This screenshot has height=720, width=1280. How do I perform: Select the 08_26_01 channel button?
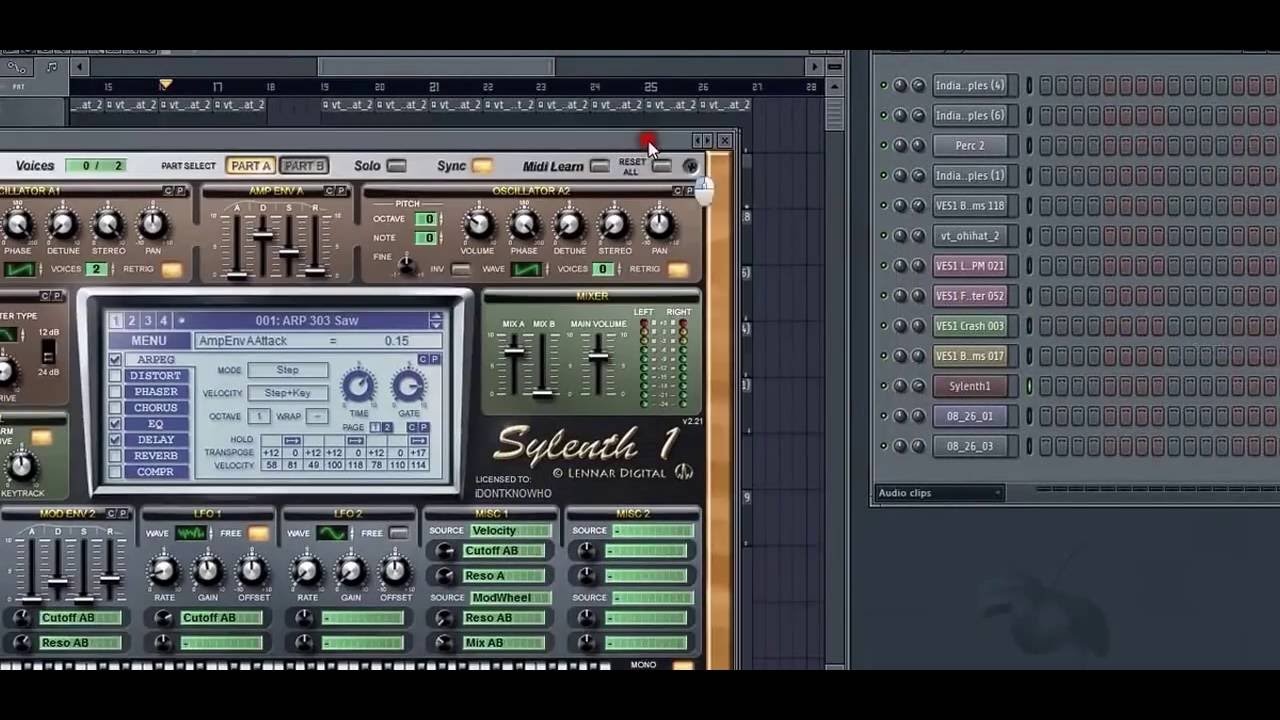click(969, 416)
